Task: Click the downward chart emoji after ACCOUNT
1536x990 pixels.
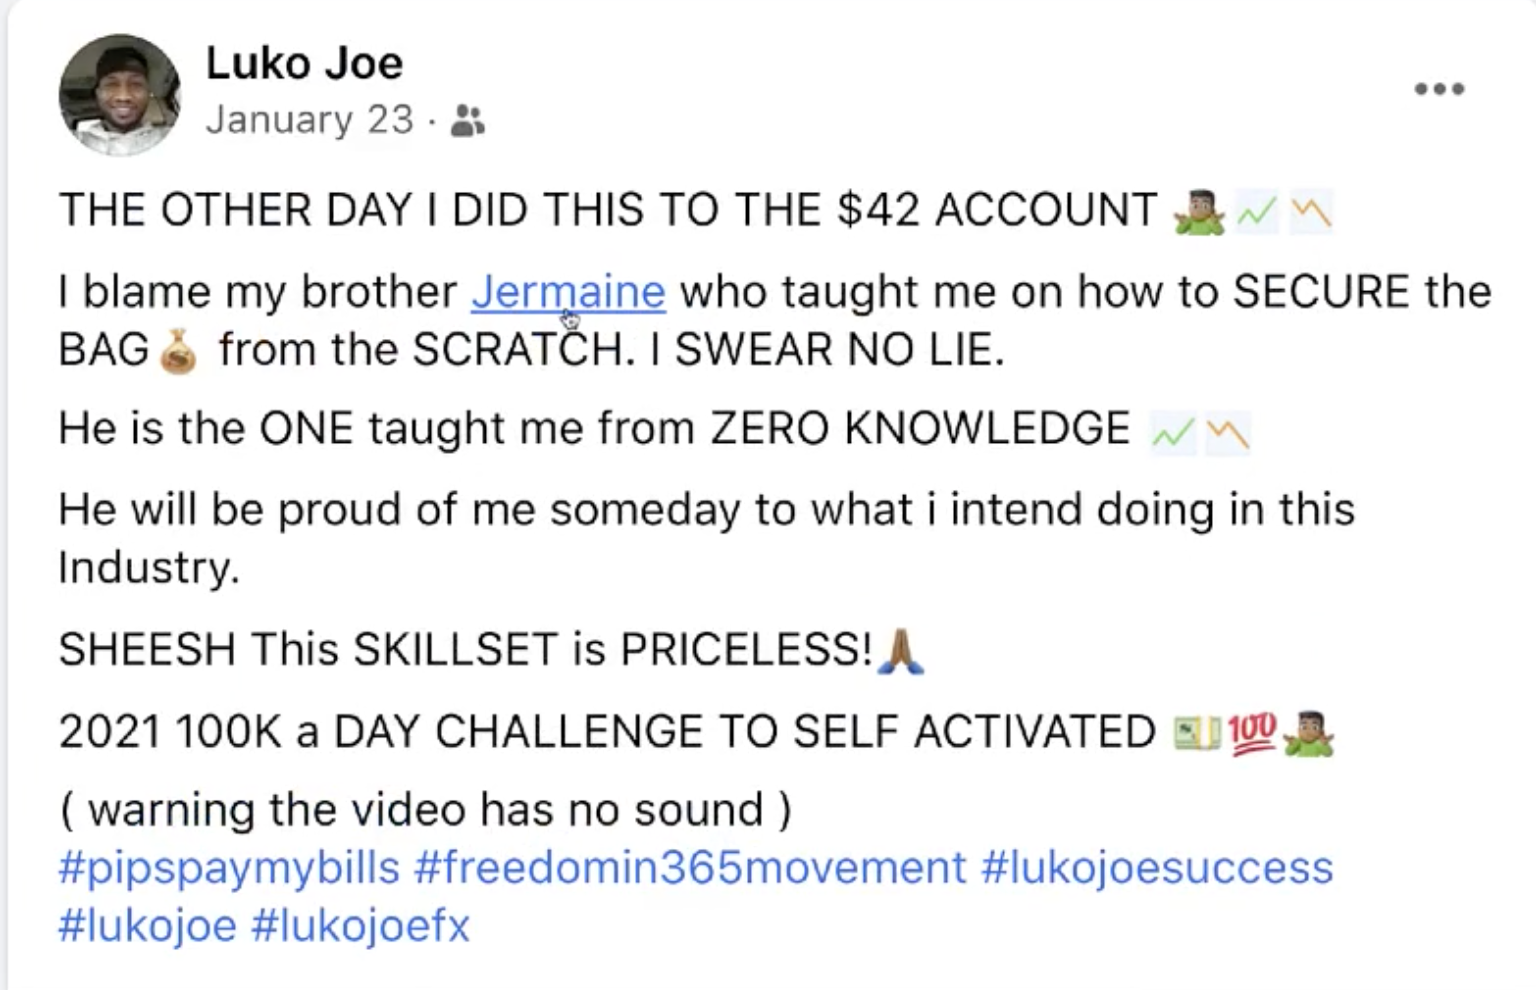Action: pyautogui.click(x=1310, y=211)
